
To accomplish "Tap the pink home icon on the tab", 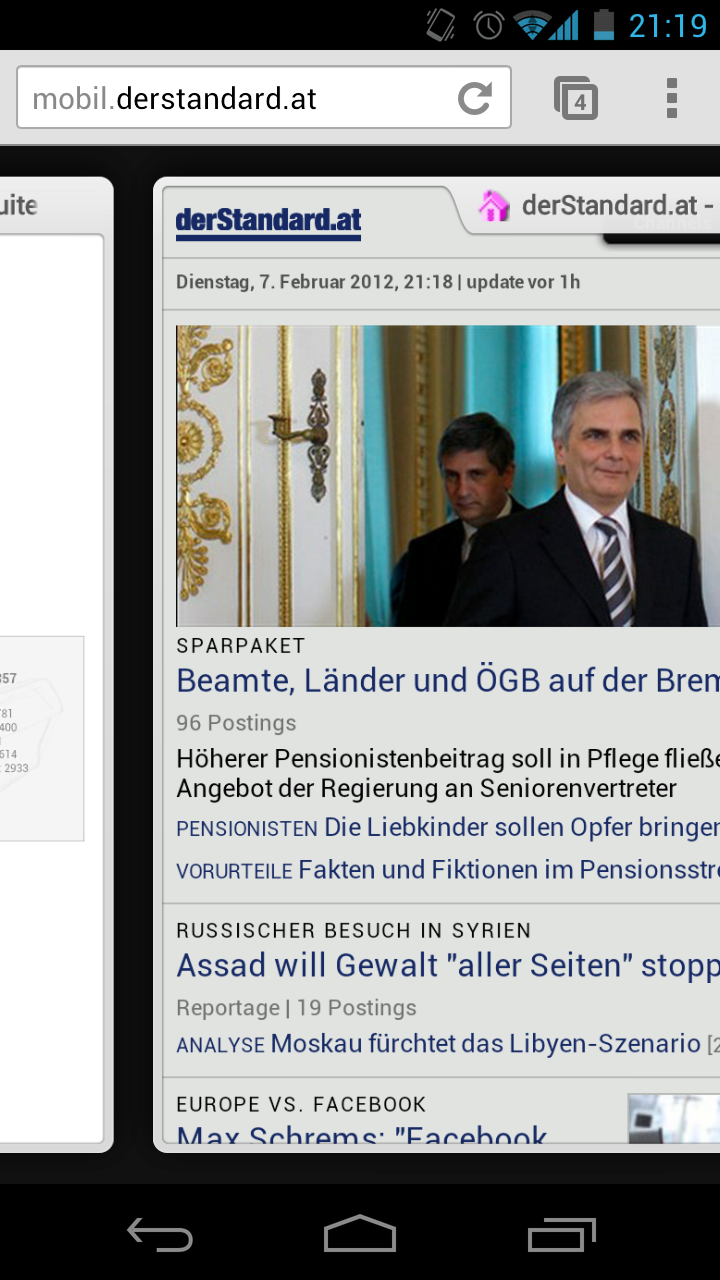I will [x=494, y=206].
